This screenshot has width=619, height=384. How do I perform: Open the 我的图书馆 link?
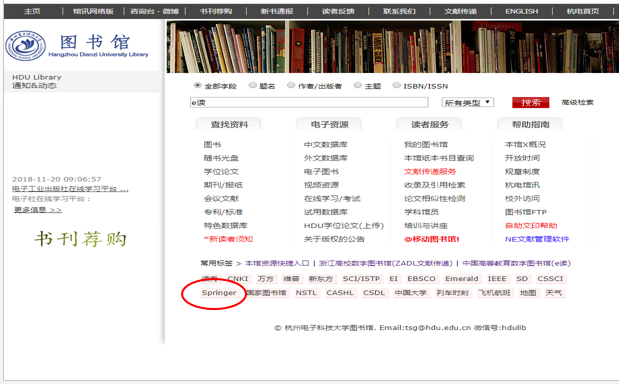tap(426, 144)
